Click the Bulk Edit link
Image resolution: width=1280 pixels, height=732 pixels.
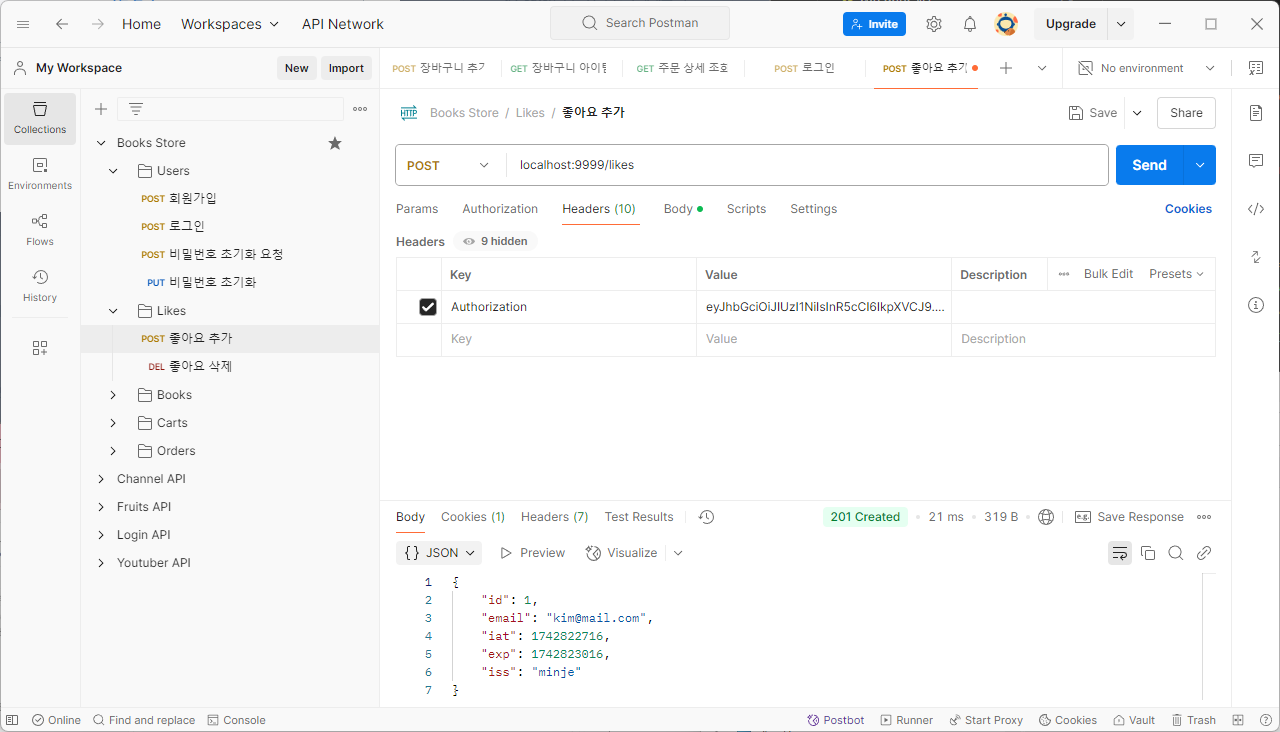coord(1108,274)
